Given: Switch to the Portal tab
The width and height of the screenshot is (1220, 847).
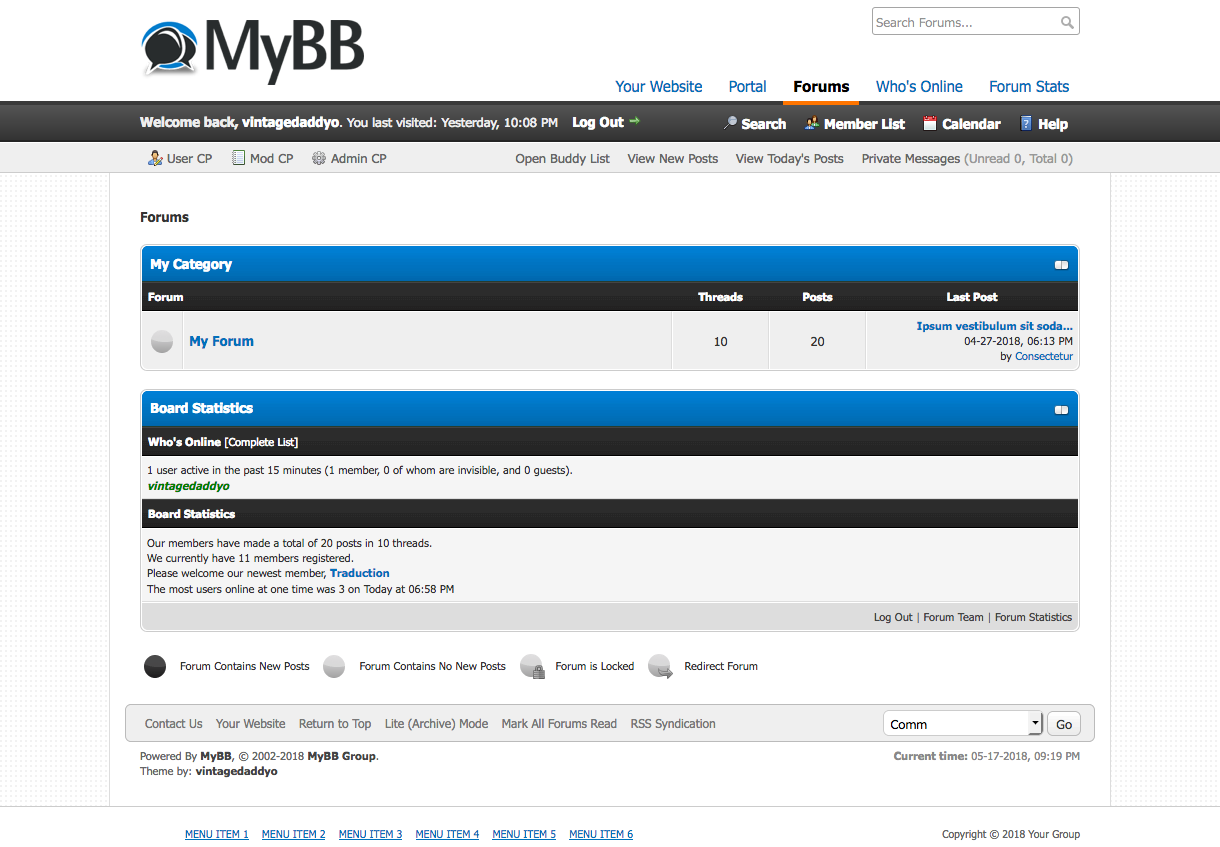Looking at the screenshot, I should (x=747, y=87).
